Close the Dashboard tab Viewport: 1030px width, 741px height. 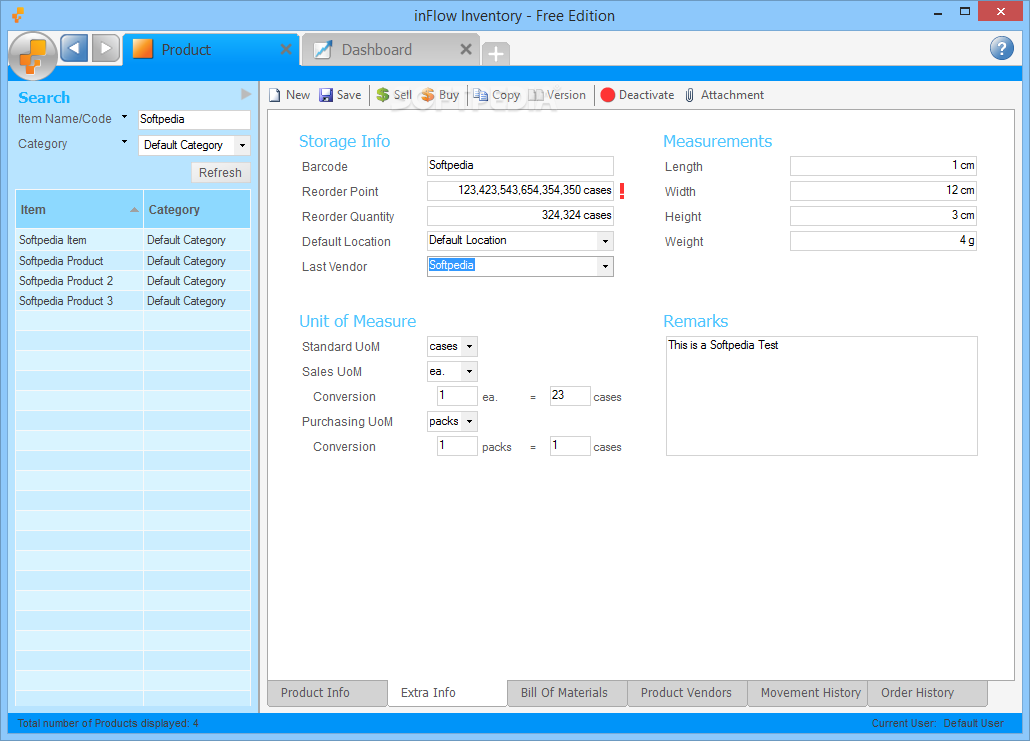pyautogui.click(x=466, y=49)
